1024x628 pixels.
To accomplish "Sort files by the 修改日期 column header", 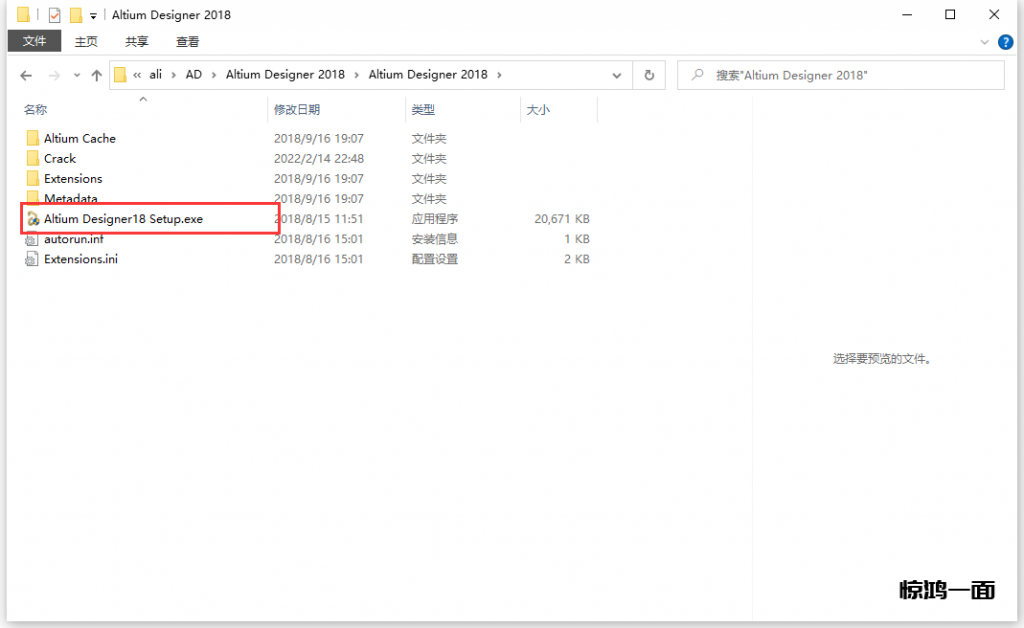I will (296, 110).
